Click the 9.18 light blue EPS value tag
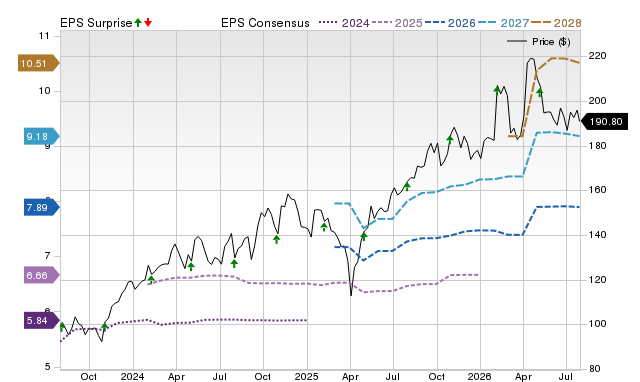 click(42, 136)
